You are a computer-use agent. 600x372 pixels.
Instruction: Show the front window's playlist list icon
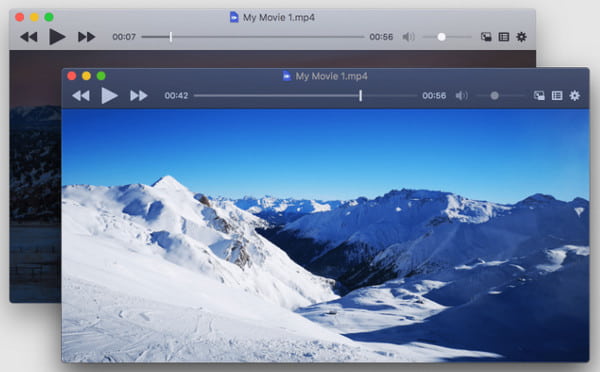557,95
